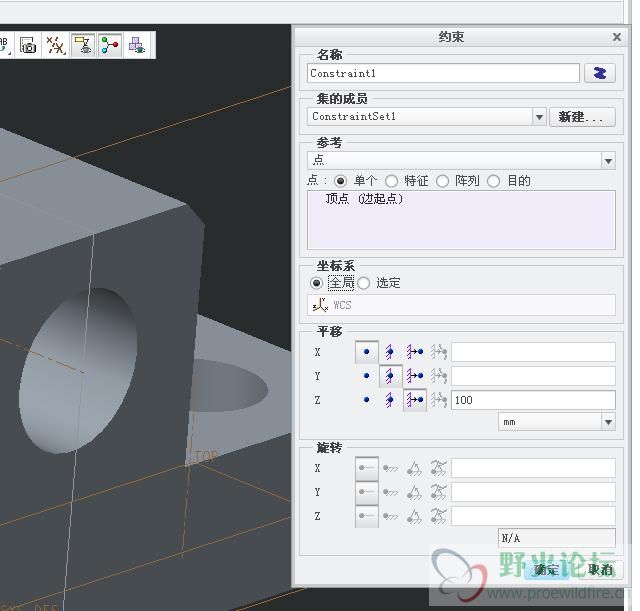Open the mm translation units dropdown
This screenshot has height=611, width=640.
[608, 422]
